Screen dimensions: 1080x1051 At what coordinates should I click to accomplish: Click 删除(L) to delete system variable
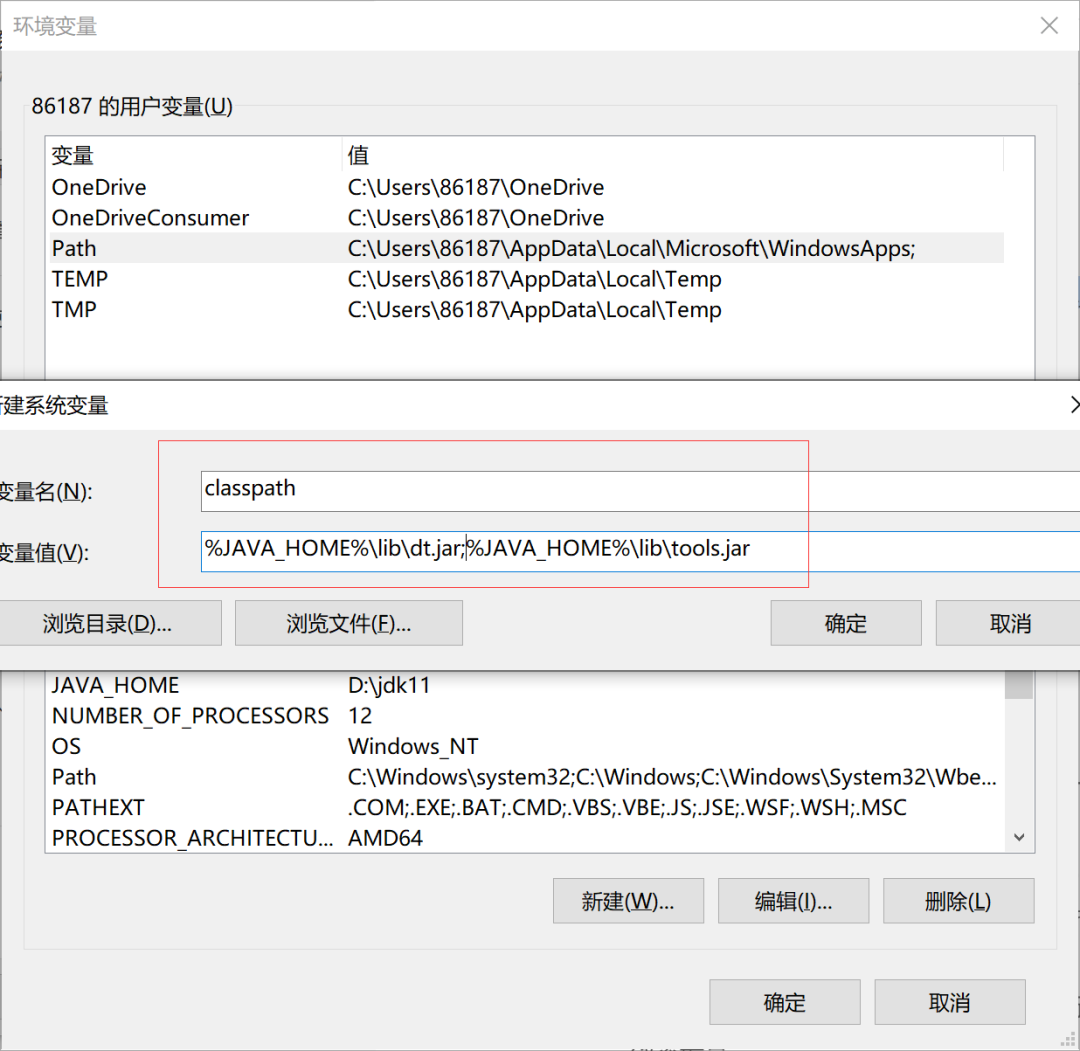pyautogui.click(x=959, y=901)
